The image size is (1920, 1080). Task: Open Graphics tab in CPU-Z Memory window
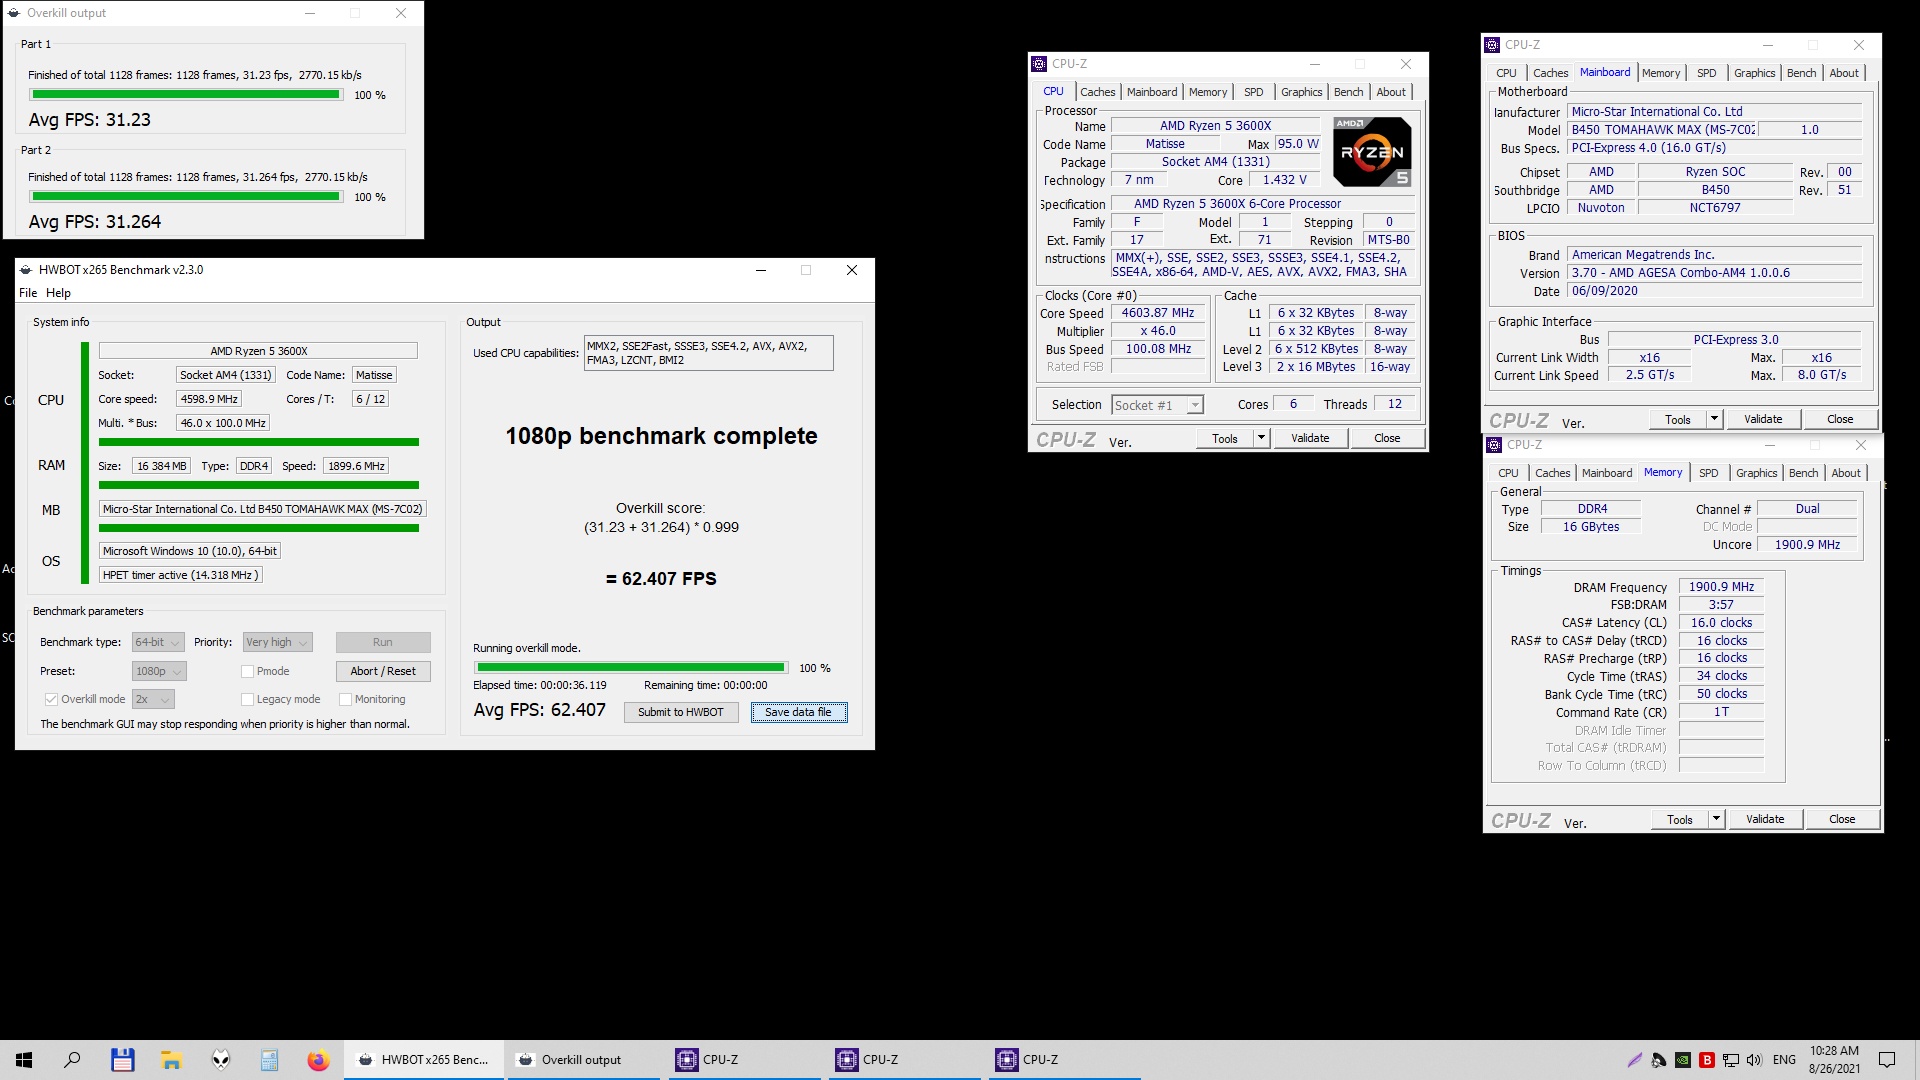coord(1756,473)
